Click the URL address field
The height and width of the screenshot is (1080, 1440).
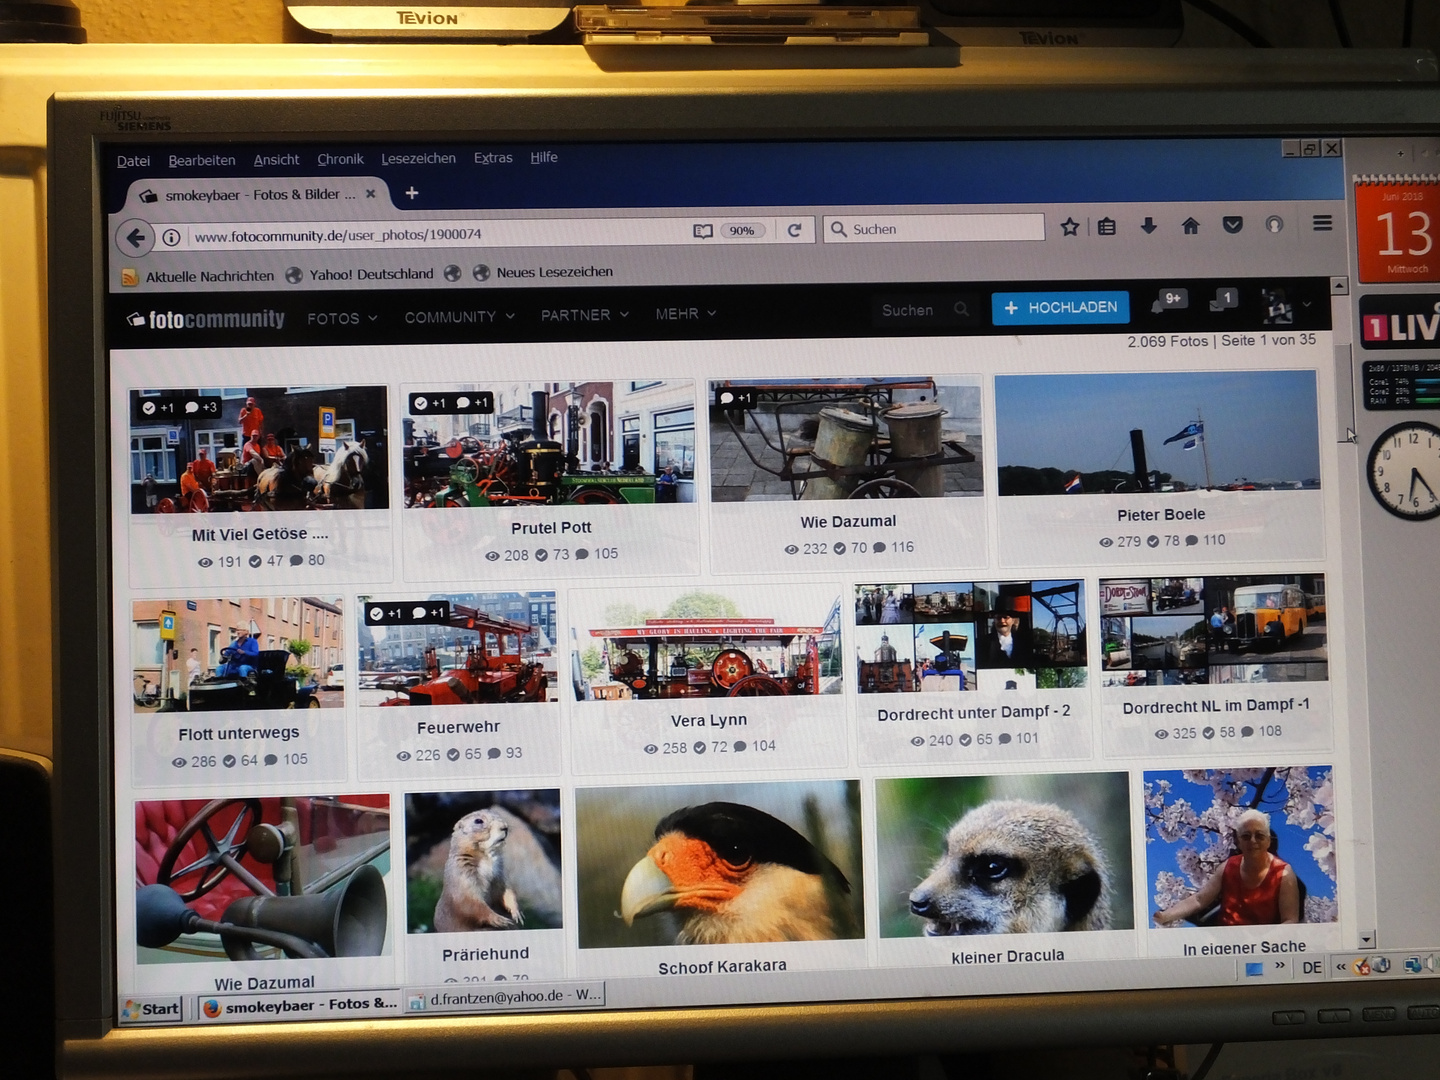point(437,235)
